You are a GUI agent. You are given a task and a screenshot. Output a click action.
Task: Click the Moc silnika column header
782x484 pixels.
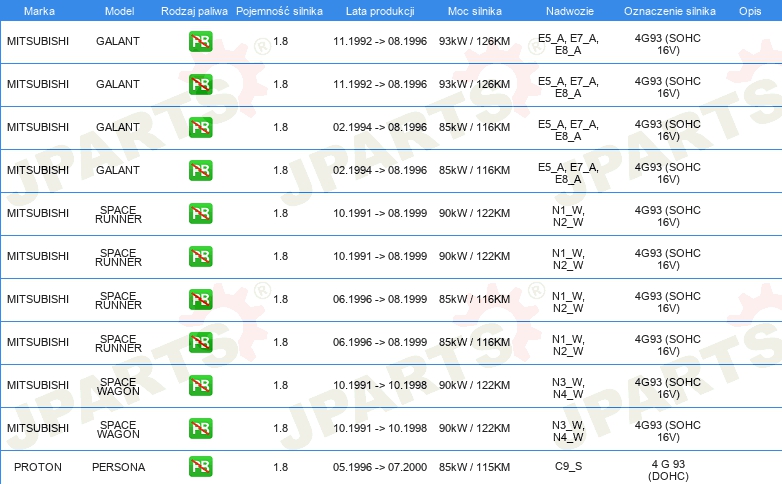pos(475,11)
